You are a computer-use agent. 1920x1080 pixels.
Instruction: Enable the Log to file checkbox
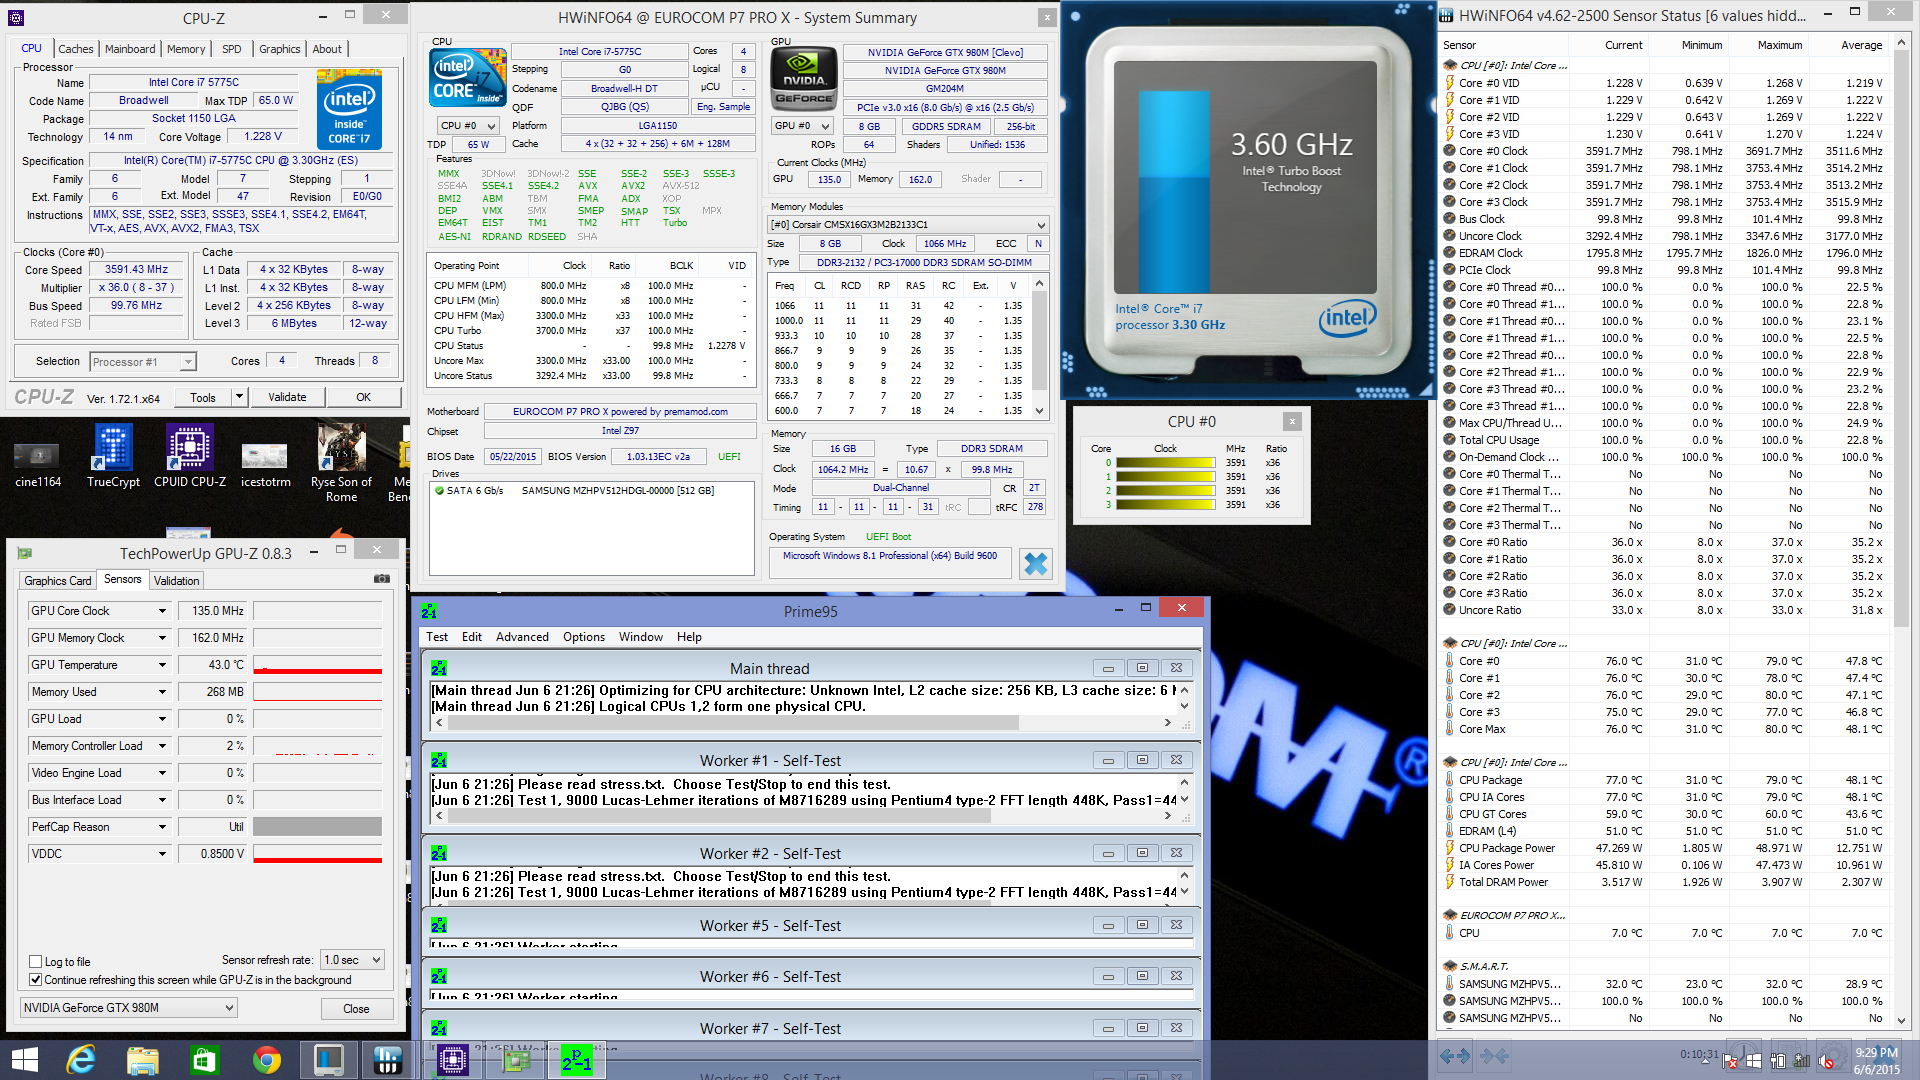tap(36, 962)
